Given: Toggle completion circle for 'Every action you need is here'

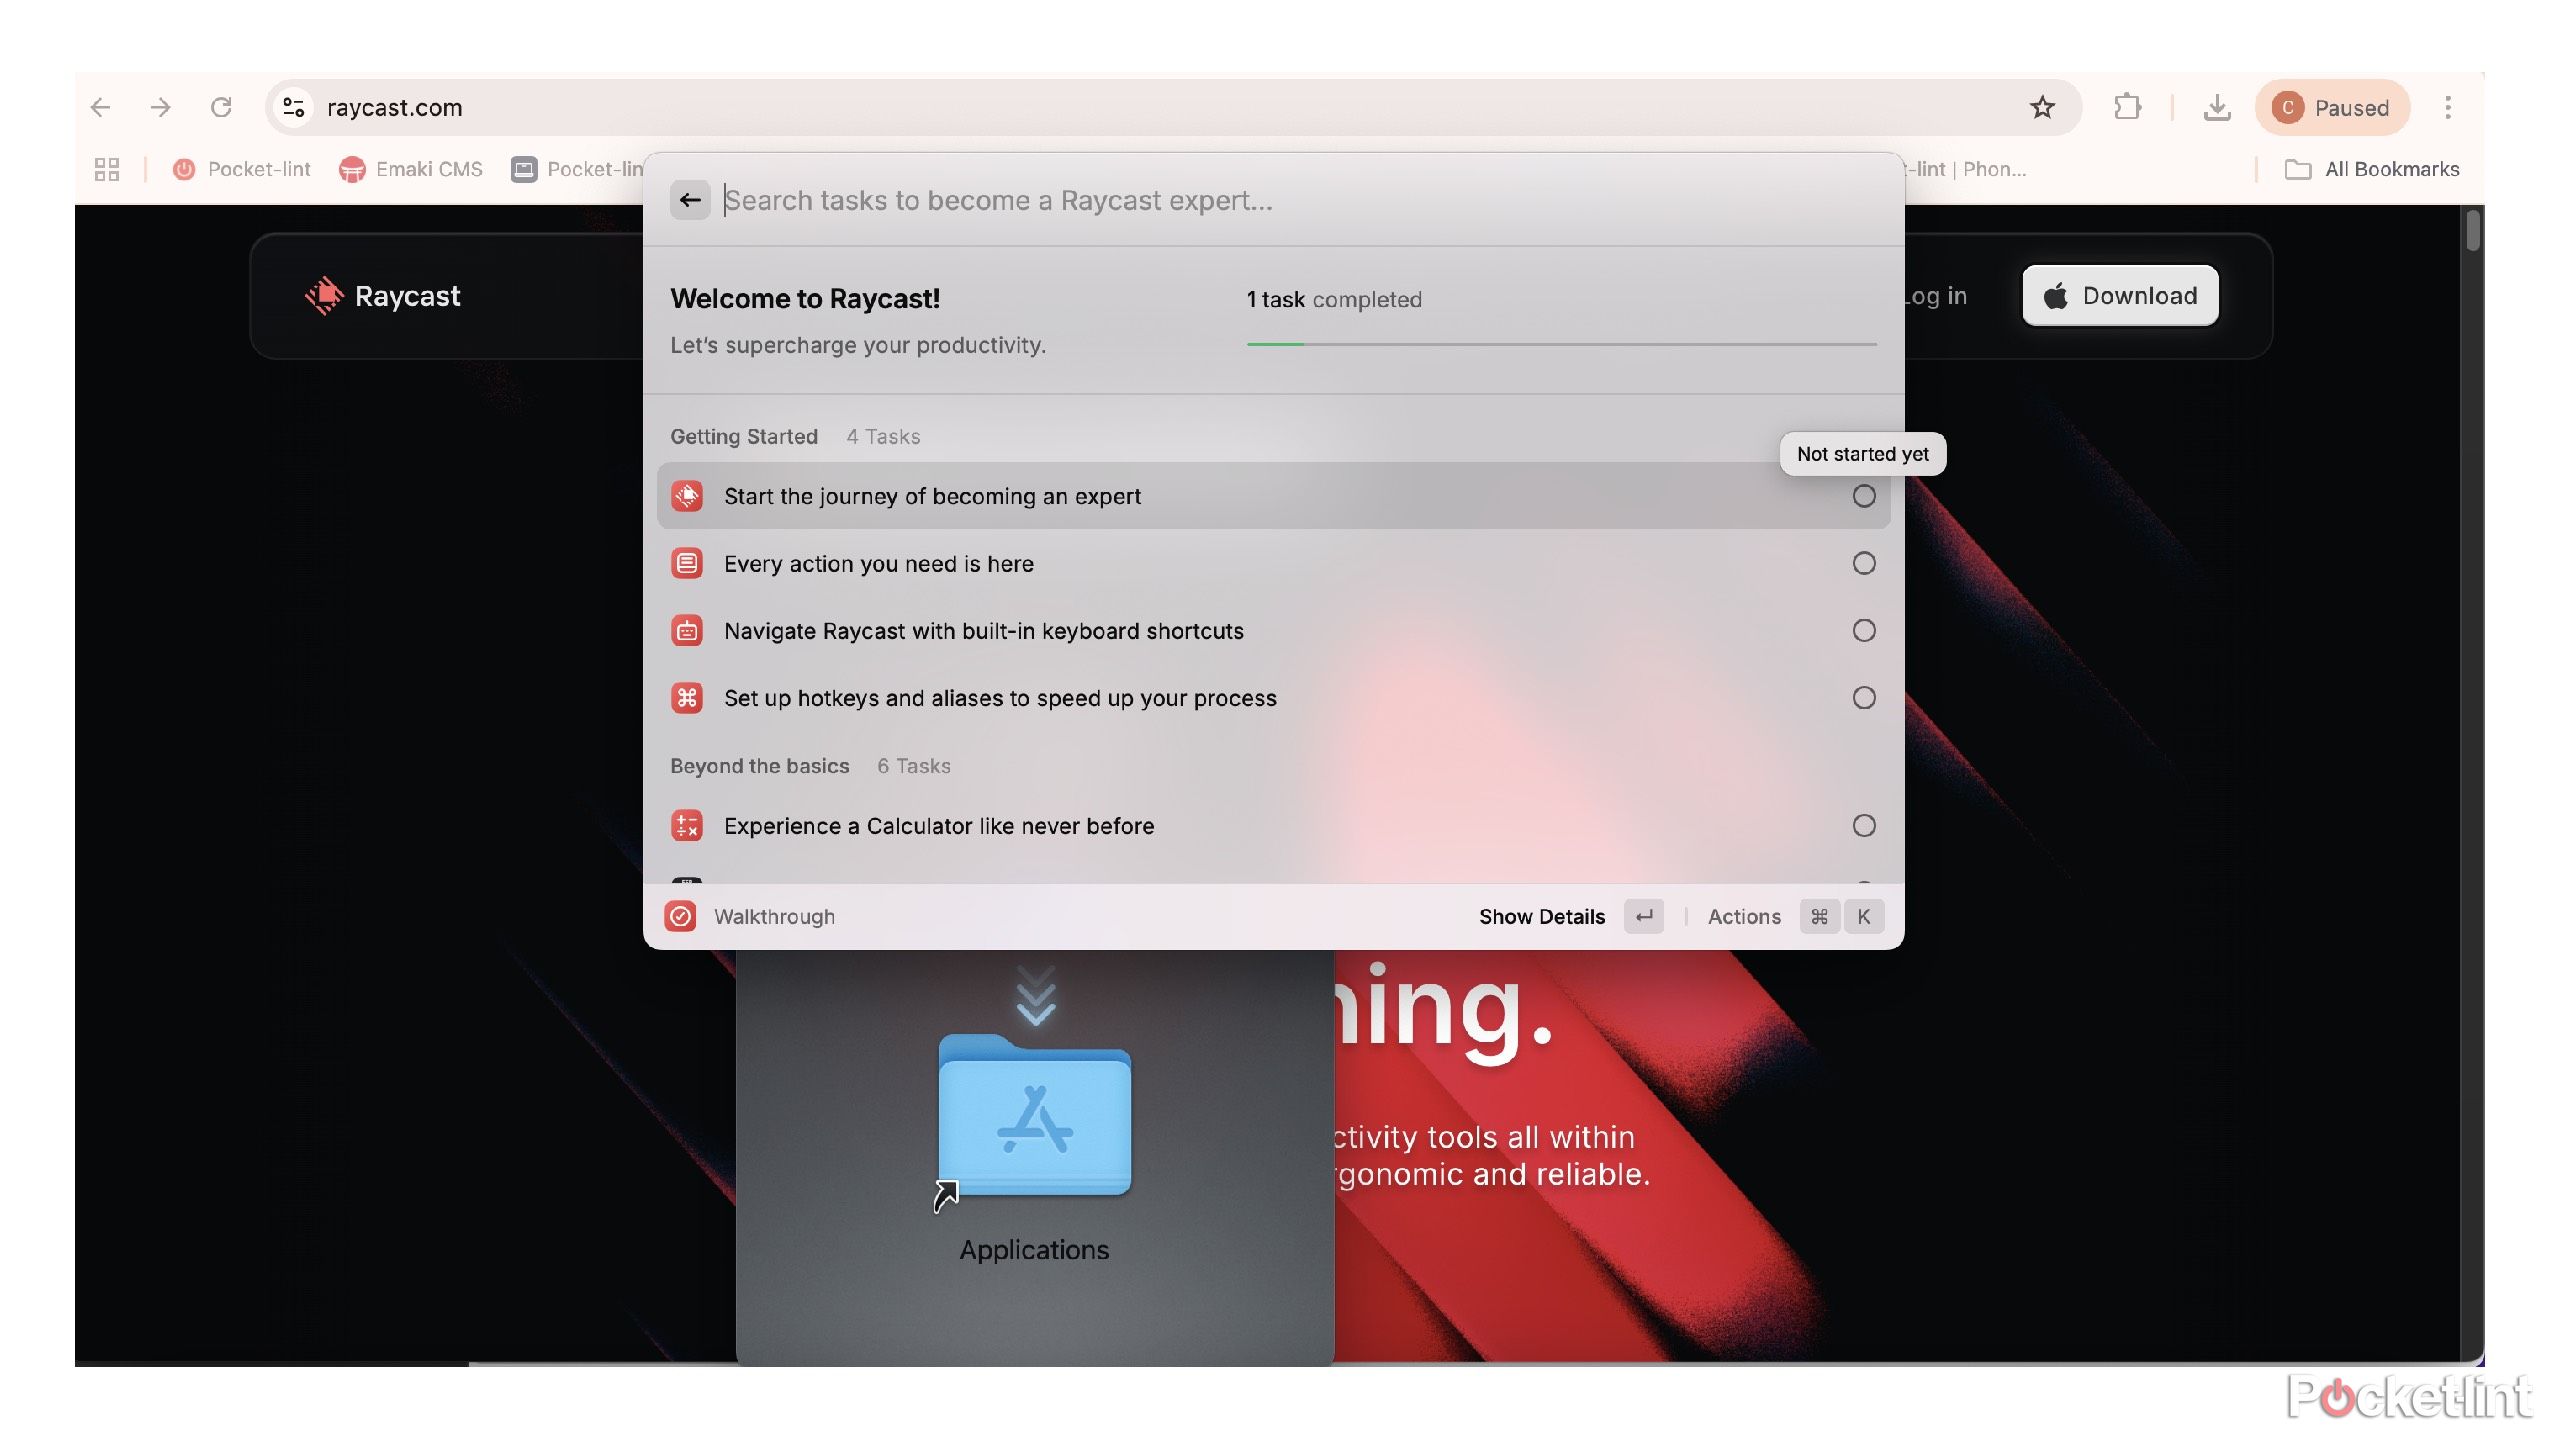Looking at the screenshot, I should point(1864,563).
